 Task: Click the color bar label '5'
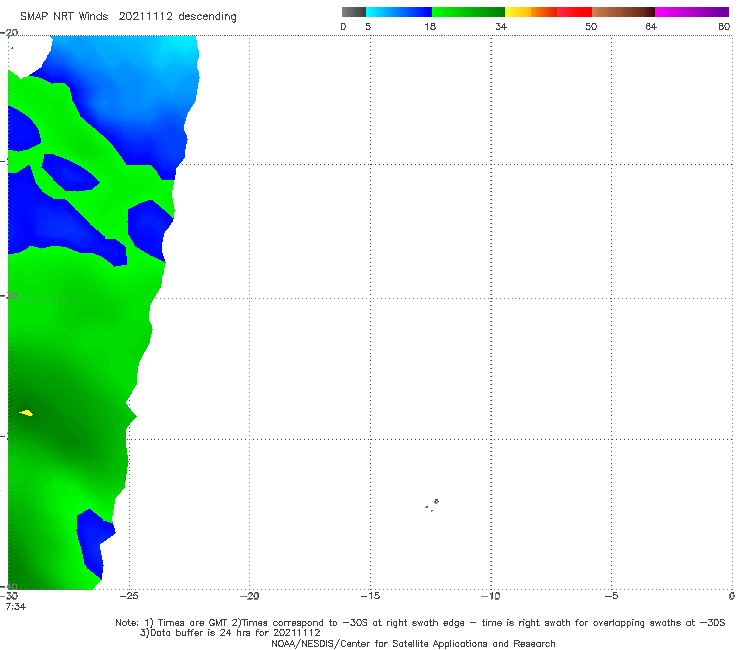pos(368,27)
